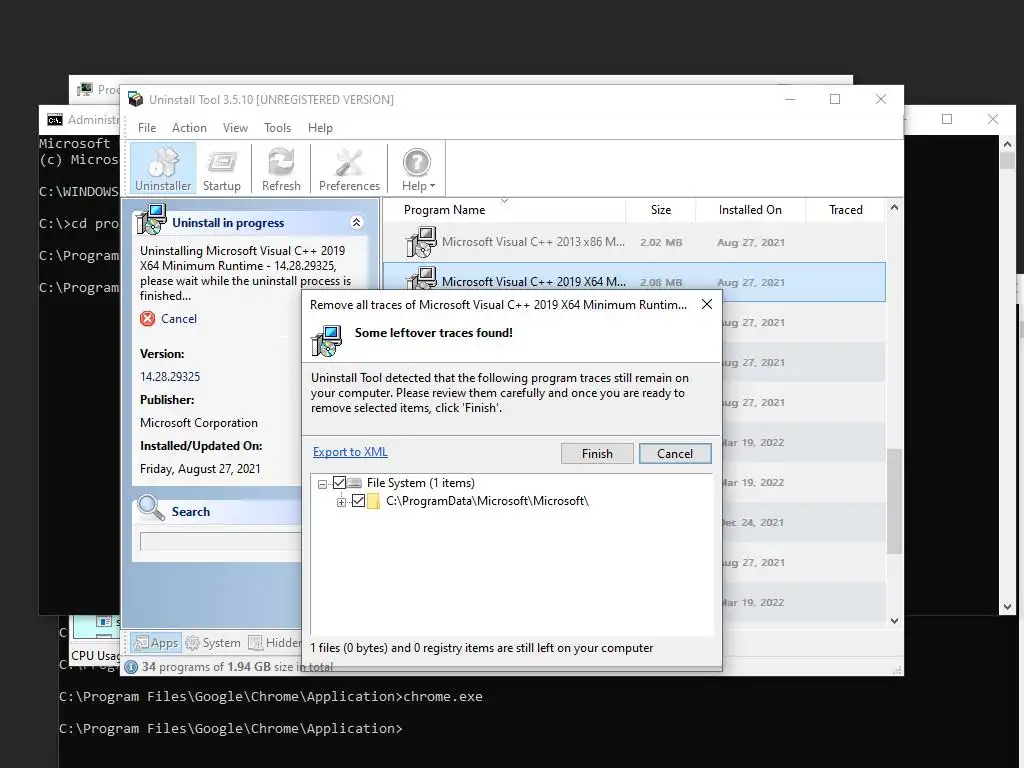Sort by Traced column header
1024x768 pixels.
pos(846,210)
